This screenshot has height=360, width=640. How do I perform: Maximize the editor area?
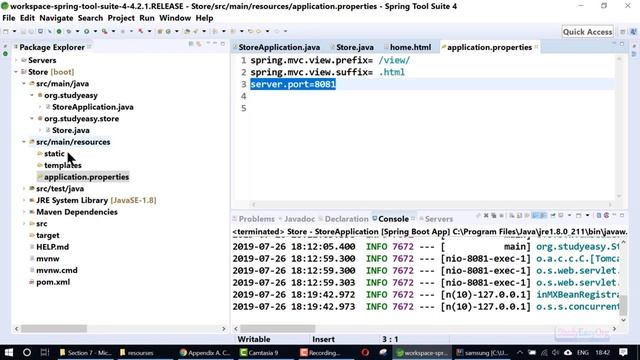pos(622,44)
